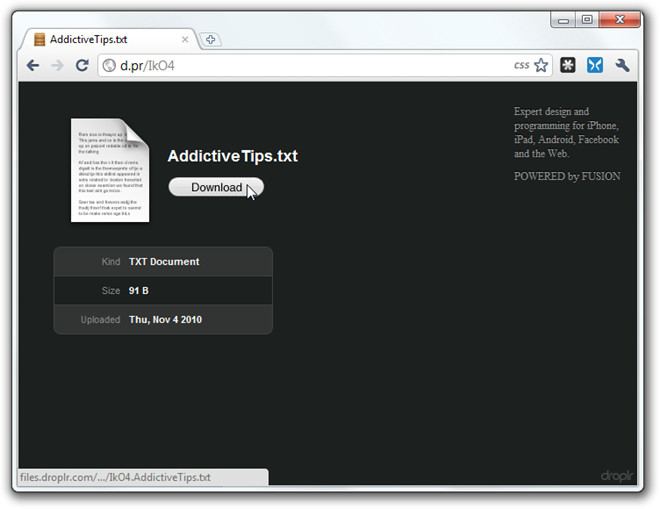Click the droplr logo at the bottom corner
The height and width of the screenshot is (509, 660).
pyautogui.click(x=617, y=476)
